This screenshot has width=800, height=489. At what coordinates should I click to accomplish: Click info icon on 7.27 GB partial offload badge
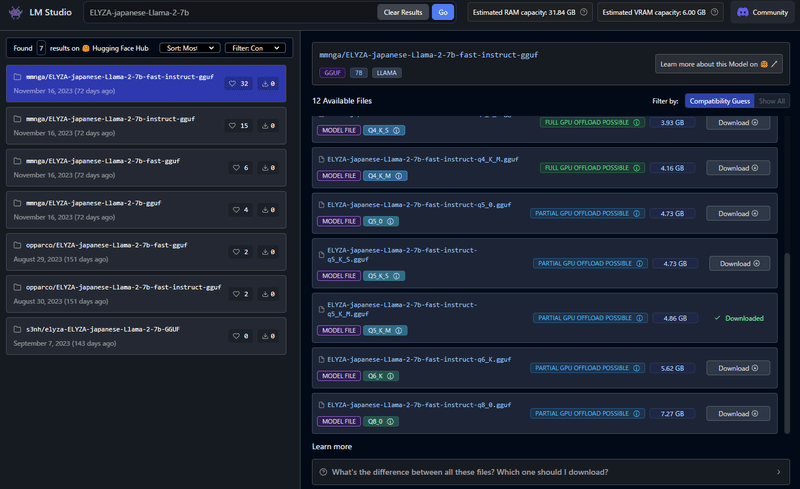[x=637, y=413]
